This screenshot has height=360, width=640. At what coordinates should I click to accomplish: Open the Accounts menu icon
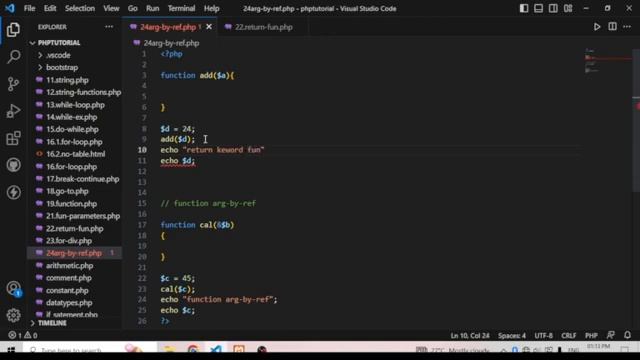click(13, 289)
